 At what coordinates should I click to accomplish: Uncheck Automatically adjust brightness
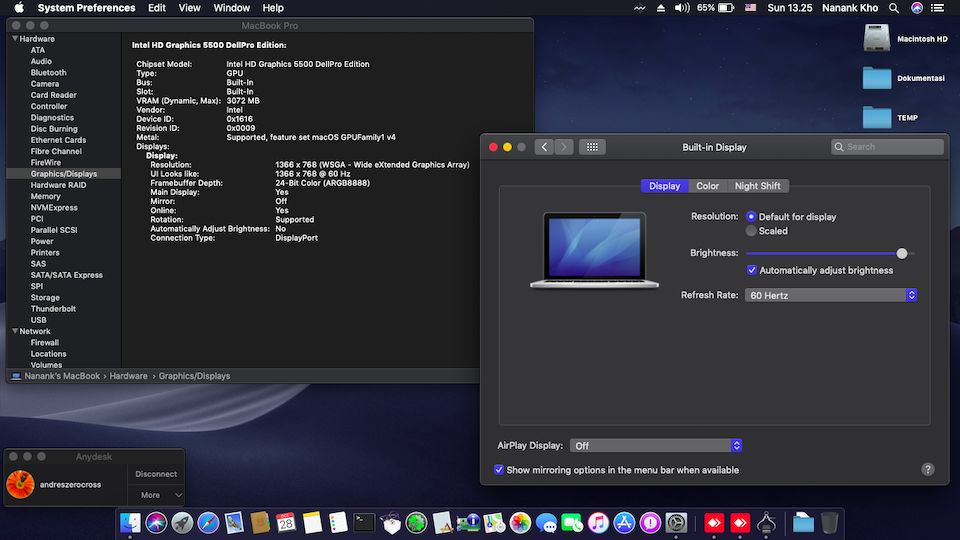[x=752, y=270]
